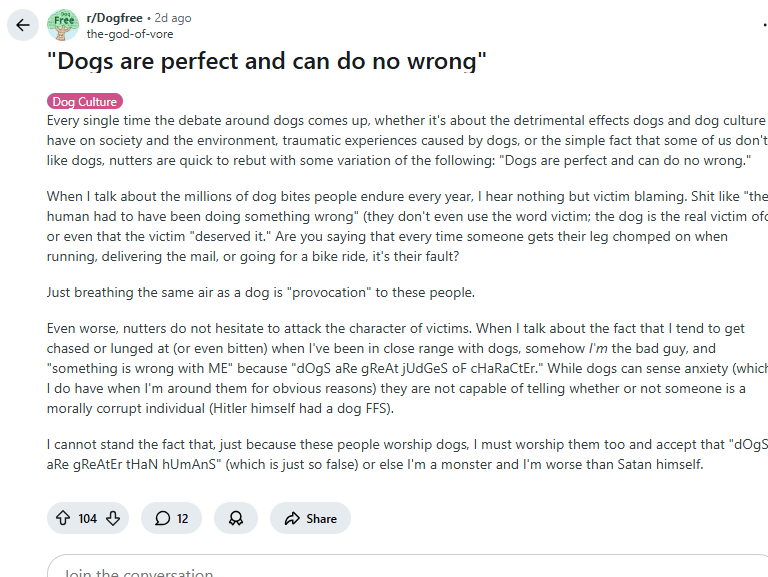Open the post overflow menu dots

tap(764, 25)
